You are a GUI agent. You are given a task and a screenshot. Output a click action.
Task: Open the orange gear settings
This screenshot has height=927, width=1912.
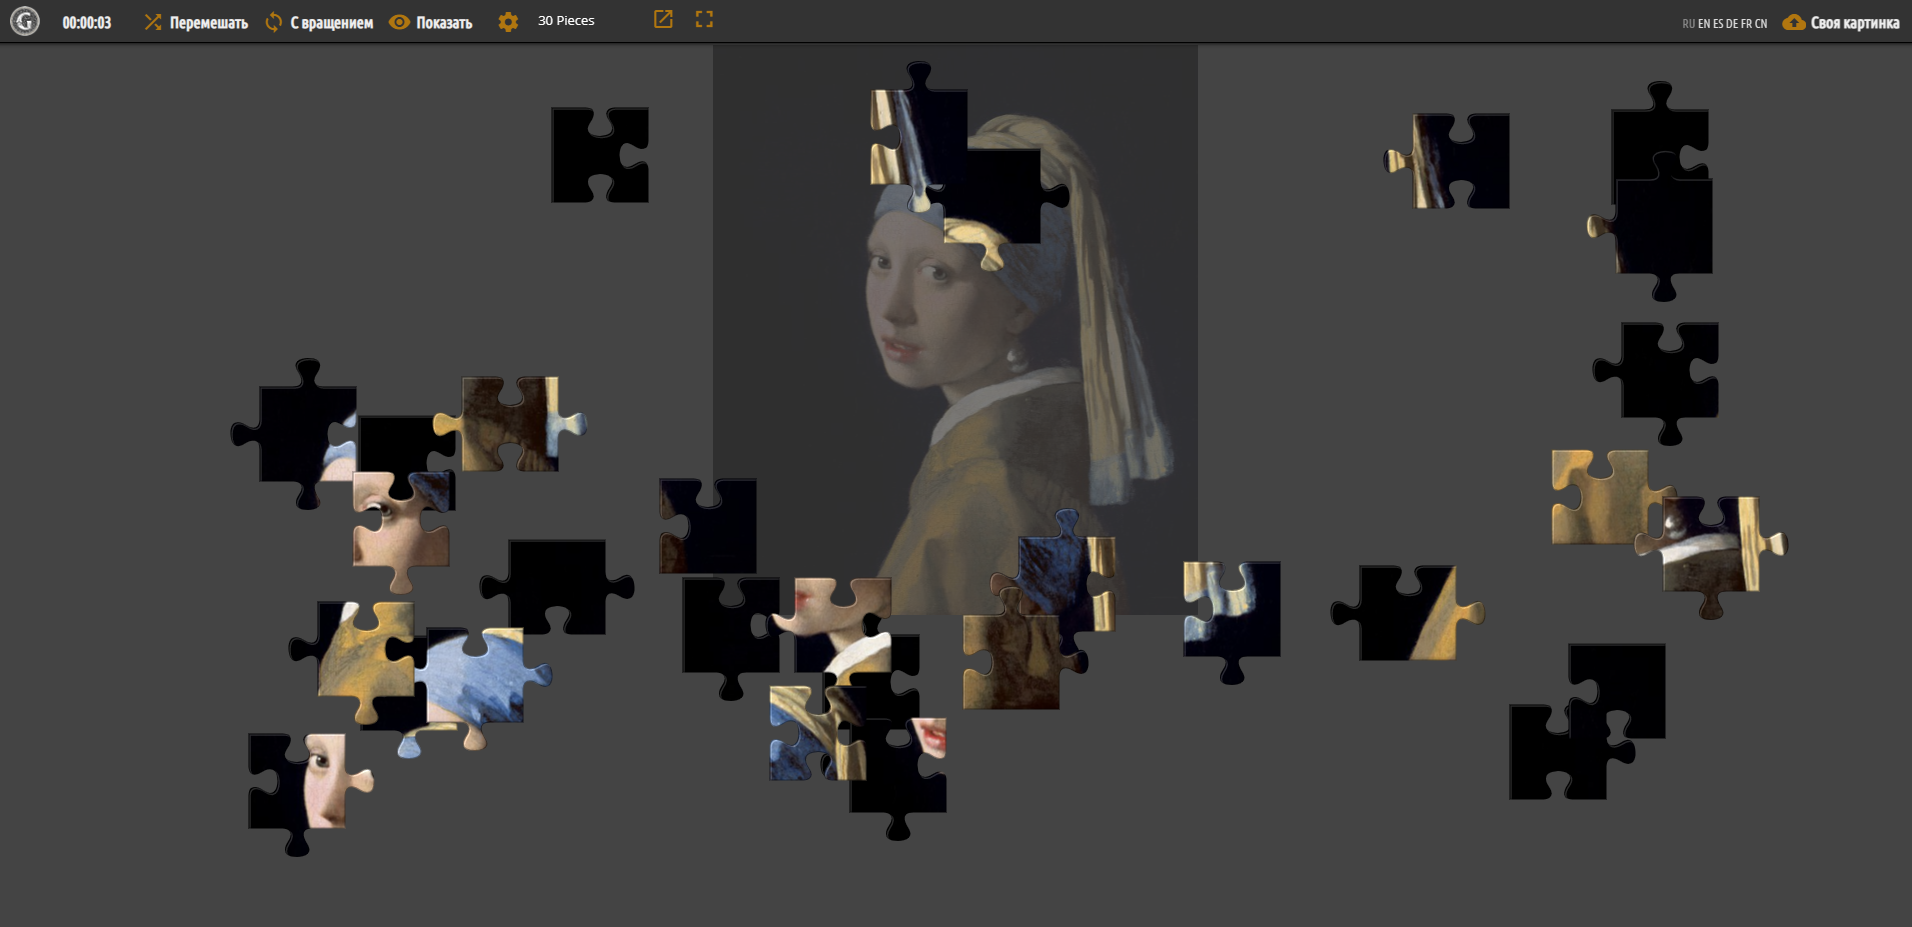pyautogui.click(x=508, y=21)
